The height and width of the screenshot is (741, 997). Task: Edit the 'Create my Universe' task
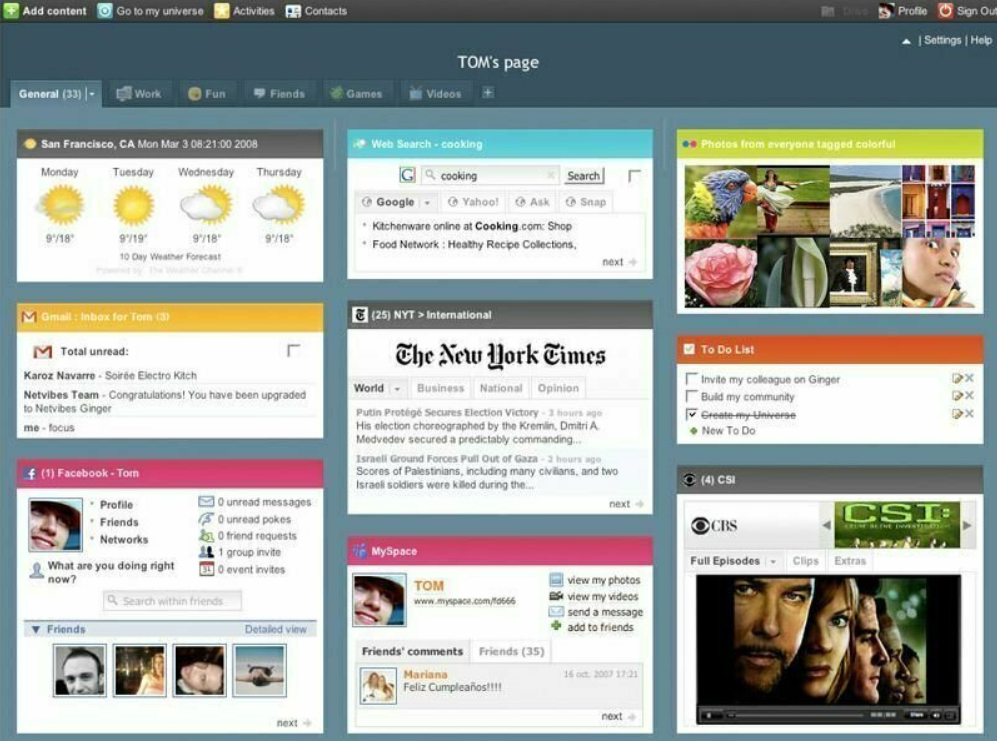[957, 414]
